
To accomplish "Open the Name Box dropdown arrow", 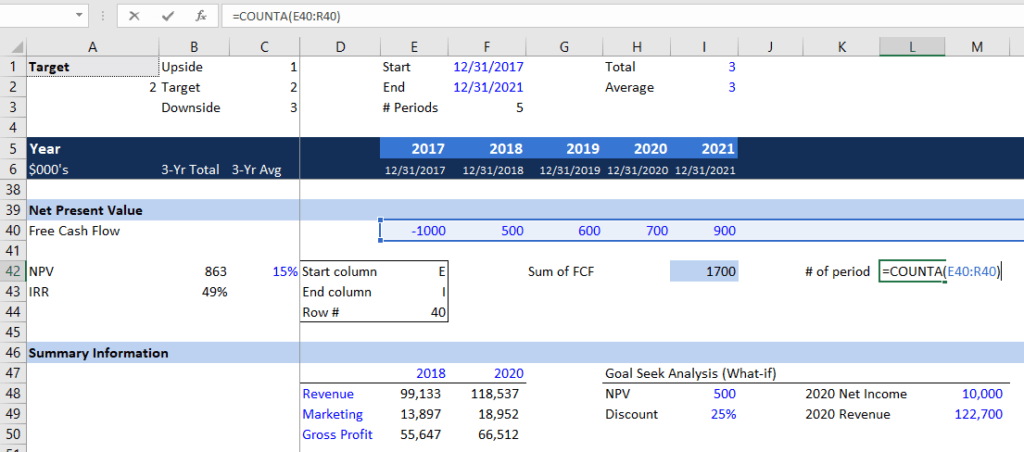I will [x=80, y=17].
